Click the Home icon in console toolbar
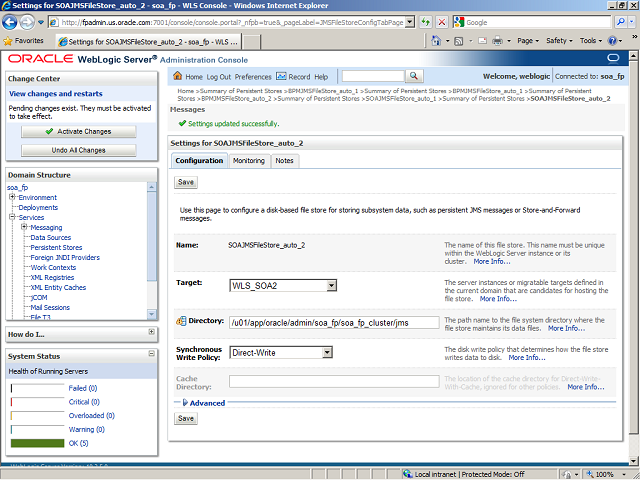This screenshot has width=640, height=480. (178, 77)
